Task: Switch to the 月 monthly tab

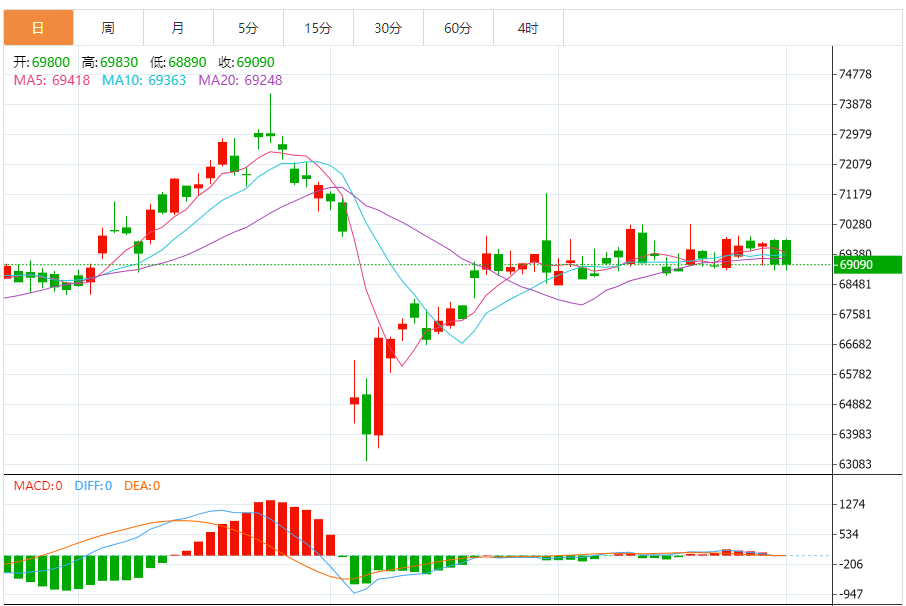Action: click(178, 28)
